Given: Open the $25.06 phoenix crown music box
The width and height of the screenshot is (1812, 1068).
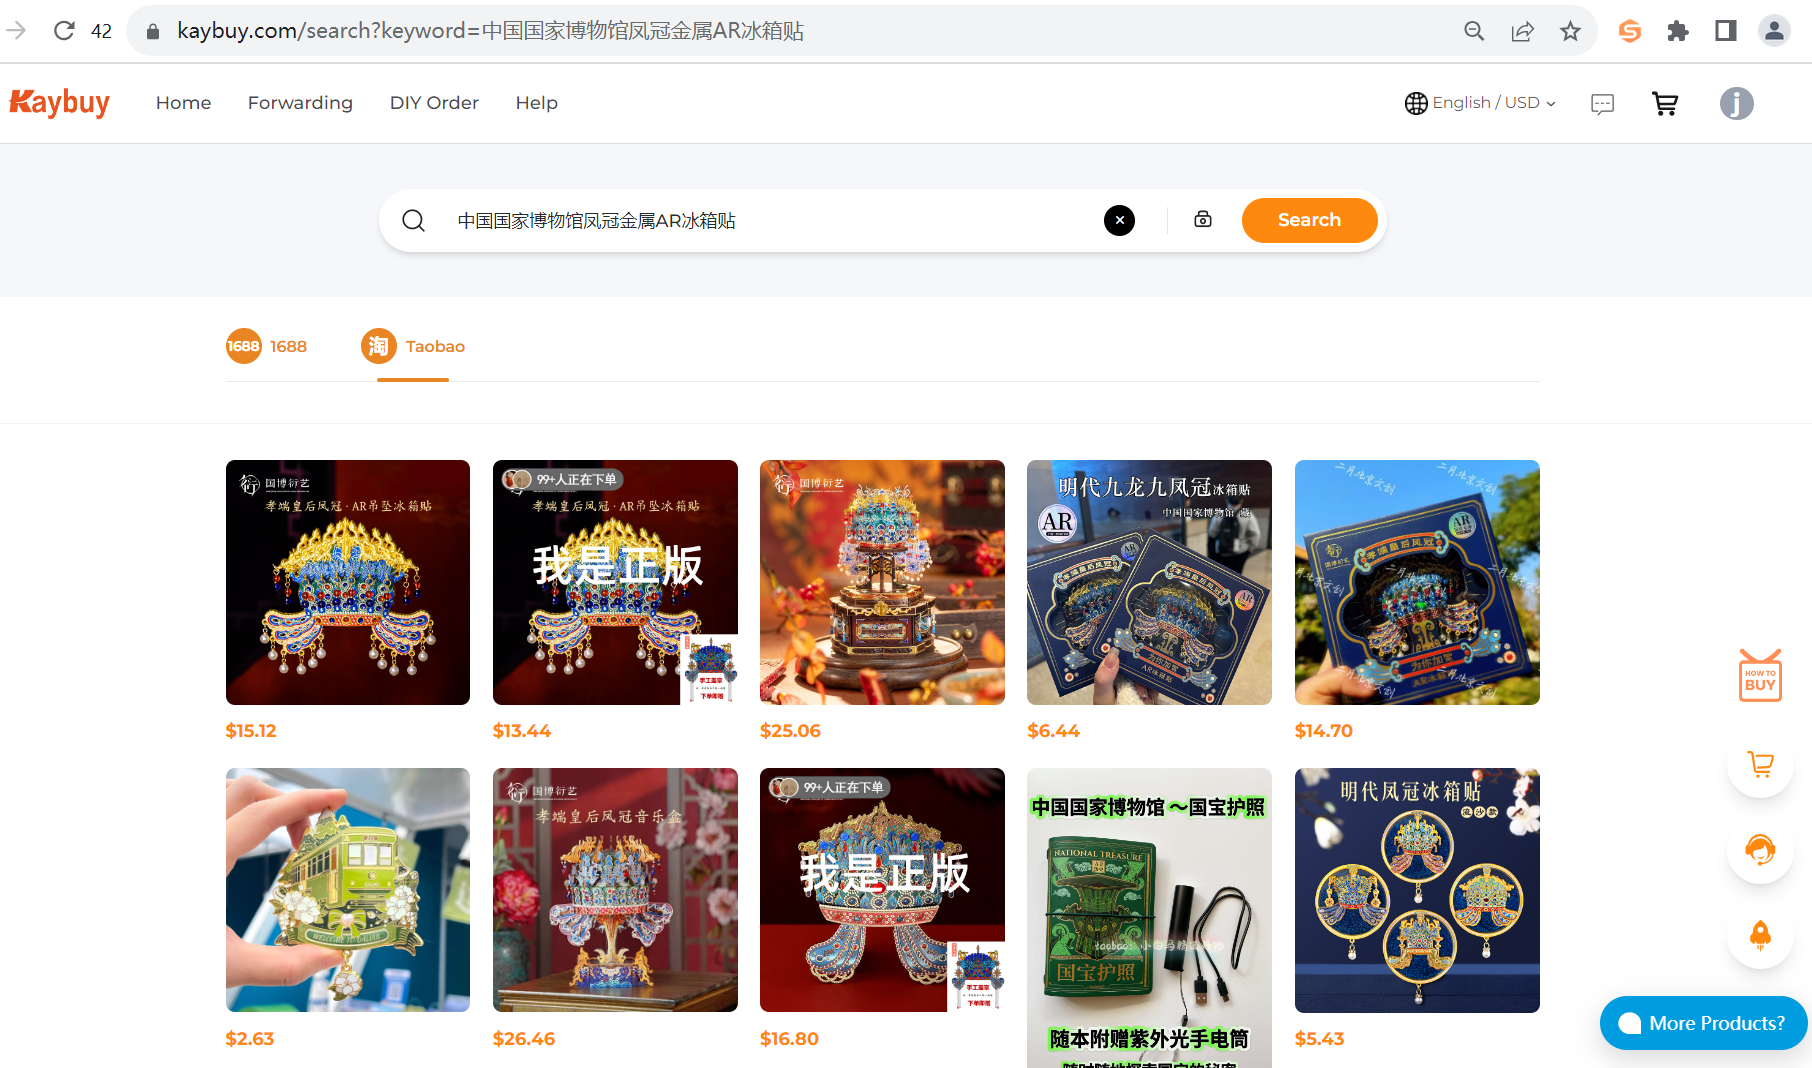Looking at the screenshot, I should tap(882, 582).
